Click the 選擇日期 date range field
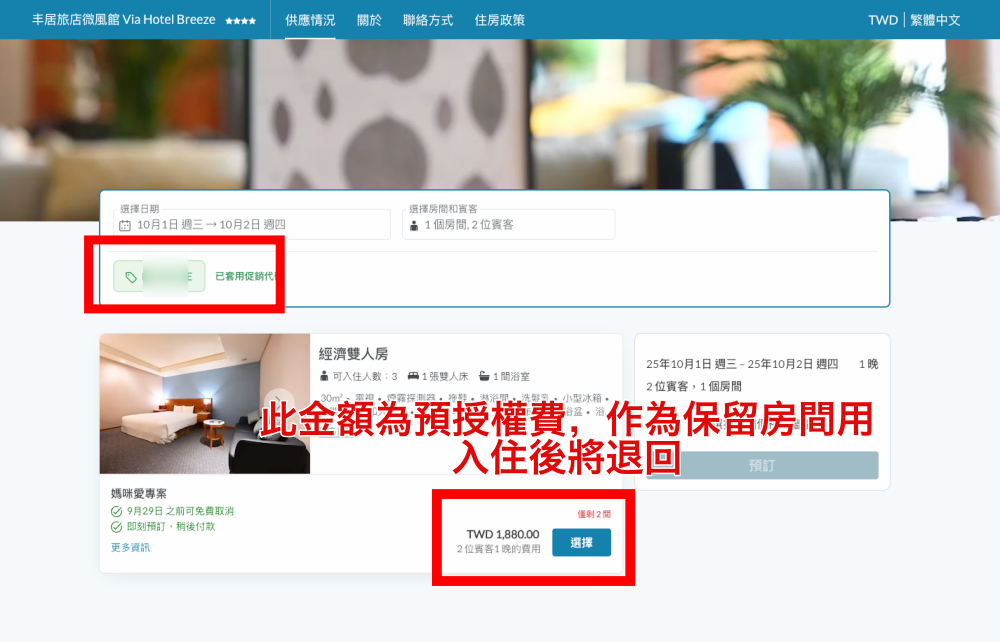1000x642 pixels. (x=250, y=224)
